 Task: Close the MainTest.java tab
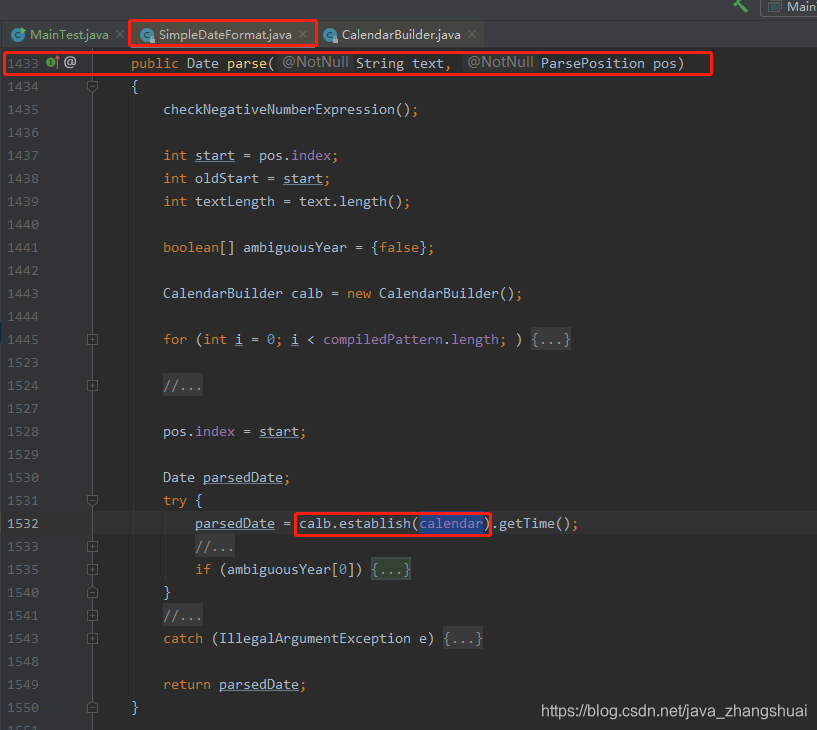(120, 34)
